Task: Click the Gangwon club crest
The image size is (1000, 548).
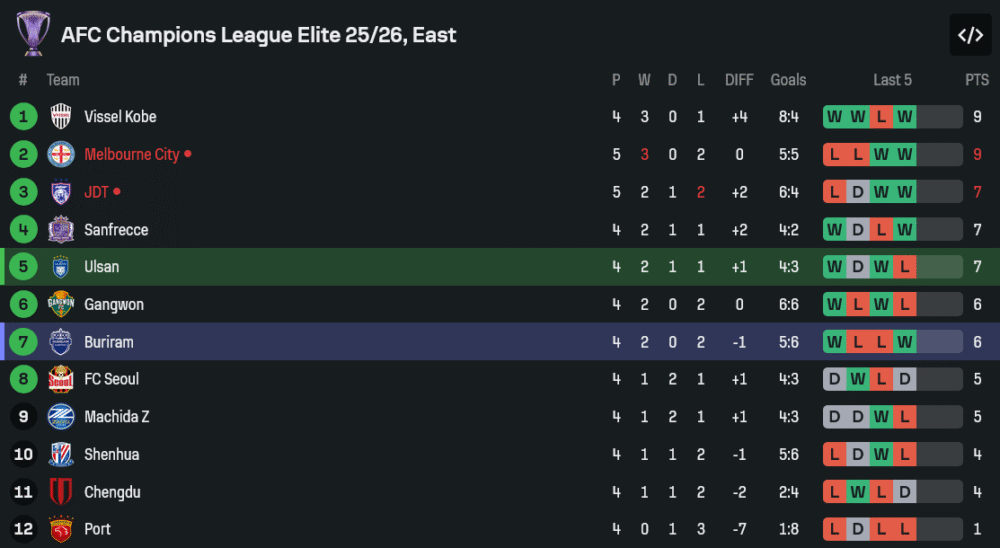Action: [x=61, y=304]
